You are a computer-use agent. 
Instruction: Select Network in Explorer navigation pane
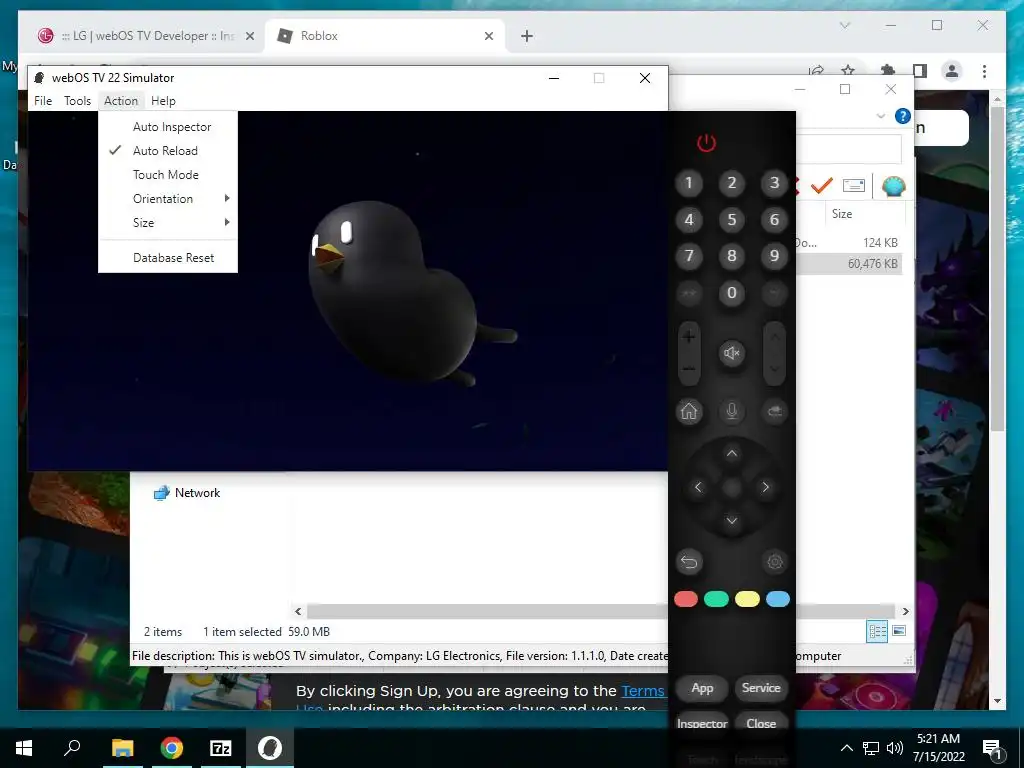coord(197,493)
